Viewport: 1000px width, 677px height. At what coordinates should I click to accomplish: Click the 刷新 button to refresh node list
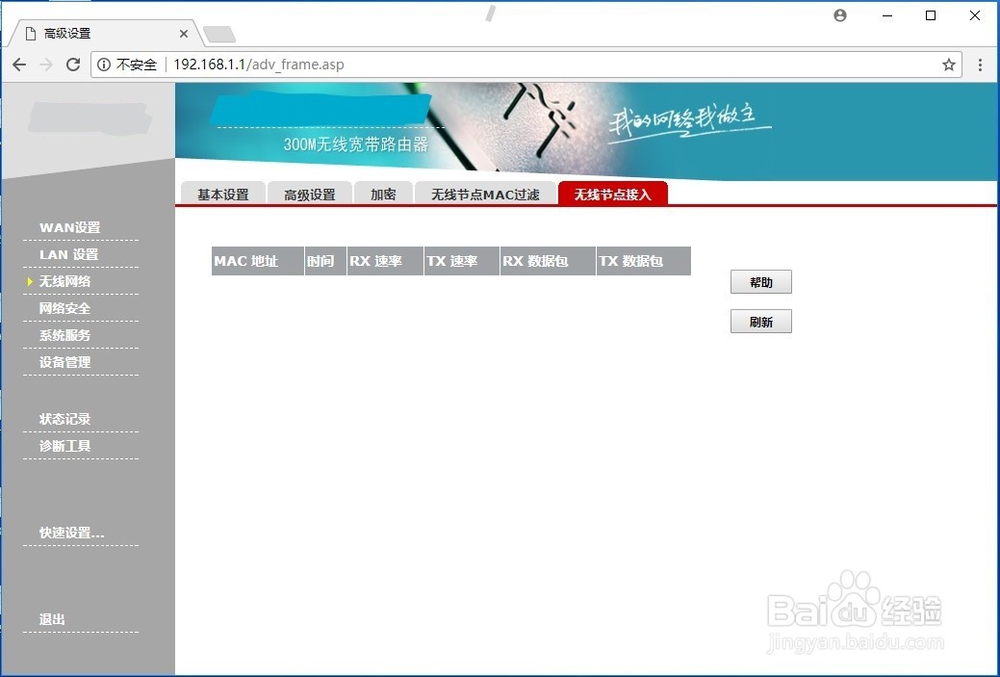[x=761, y=321]
